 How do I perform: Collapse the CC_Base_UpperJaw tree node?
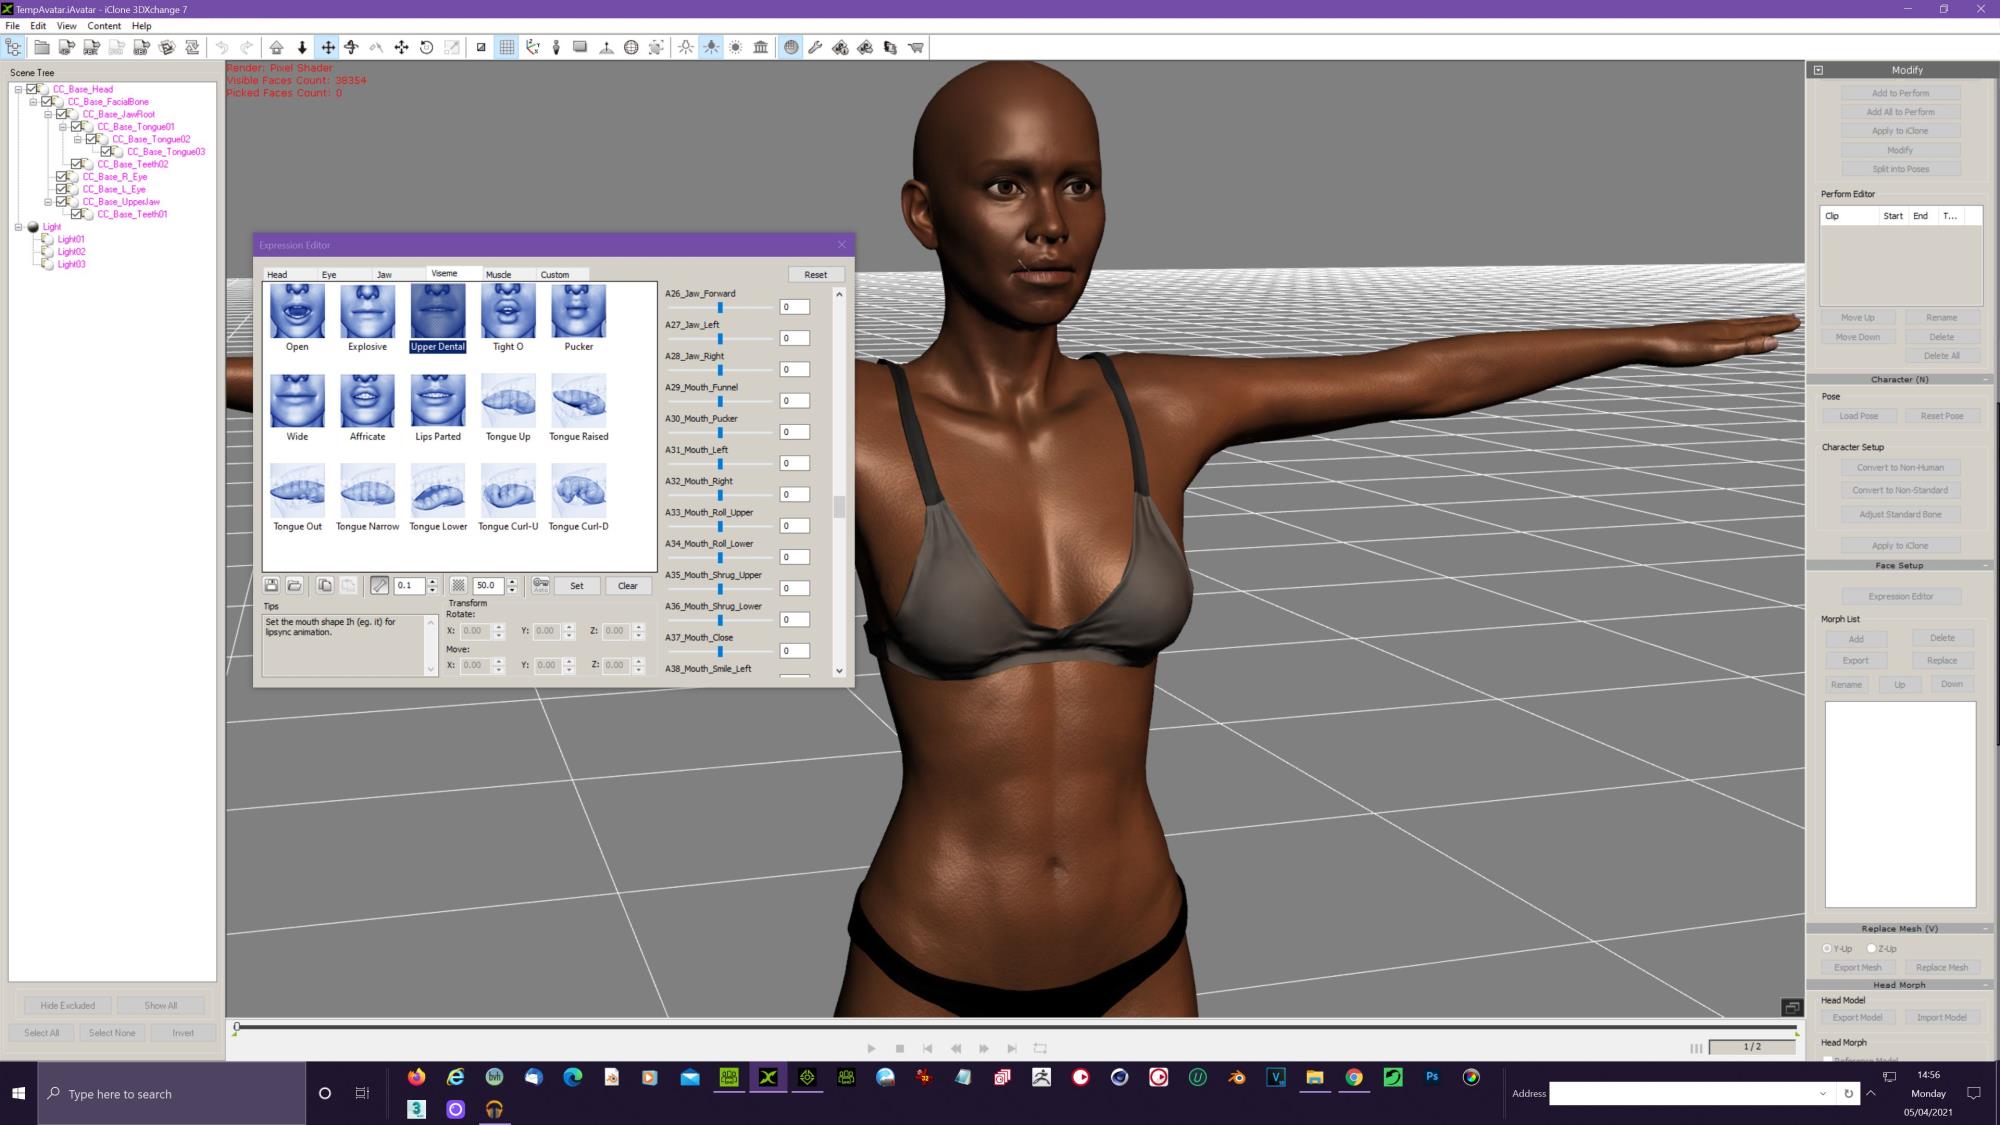point(48,201)
